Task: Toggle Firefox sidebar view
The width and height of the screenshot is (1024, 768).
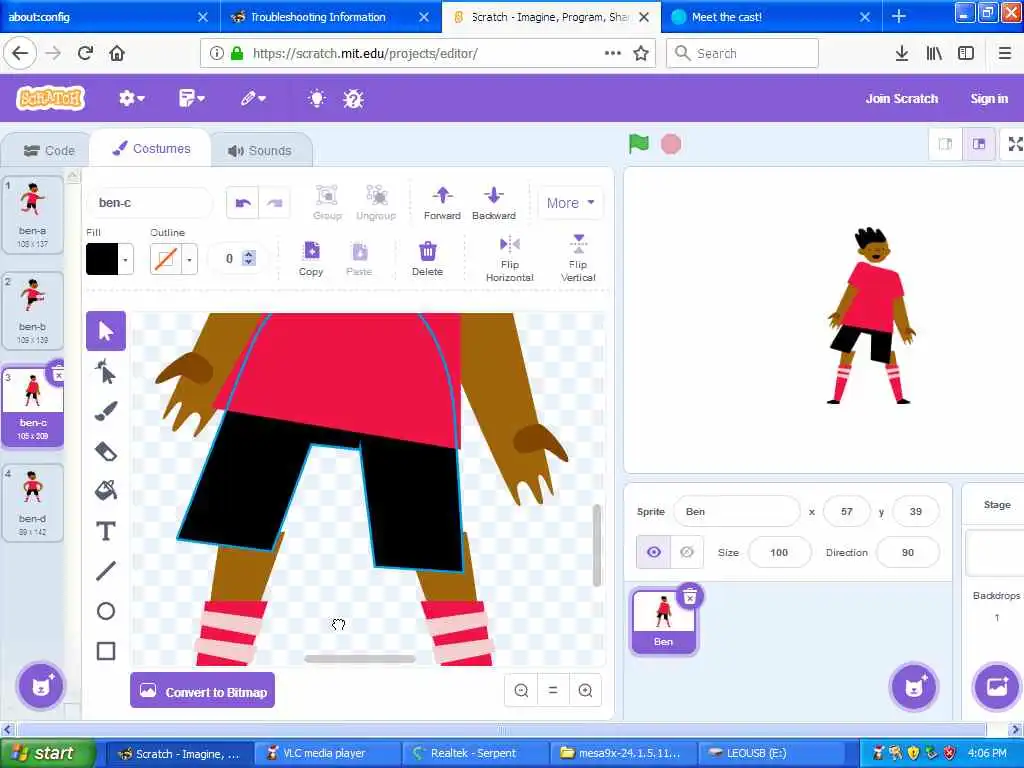Action: coord(966,53)
